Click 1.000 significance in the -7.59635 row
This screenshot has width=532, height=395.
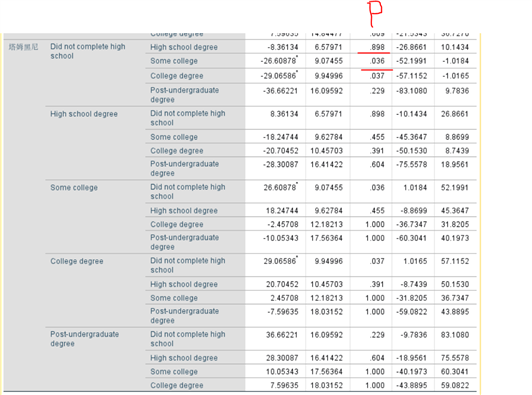click(x=375, y=312)
